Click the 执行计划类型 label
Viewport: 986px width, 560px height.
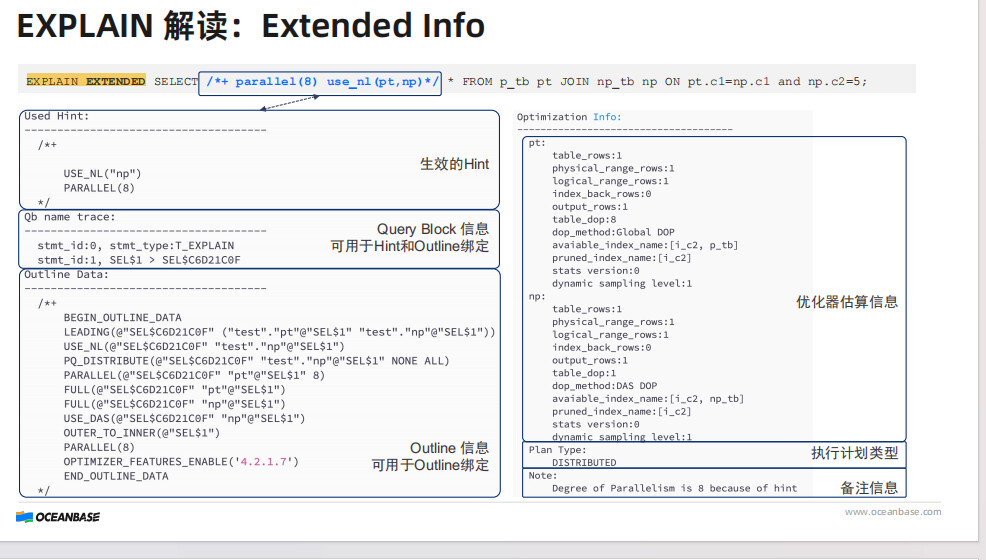(x=853, y=453)
